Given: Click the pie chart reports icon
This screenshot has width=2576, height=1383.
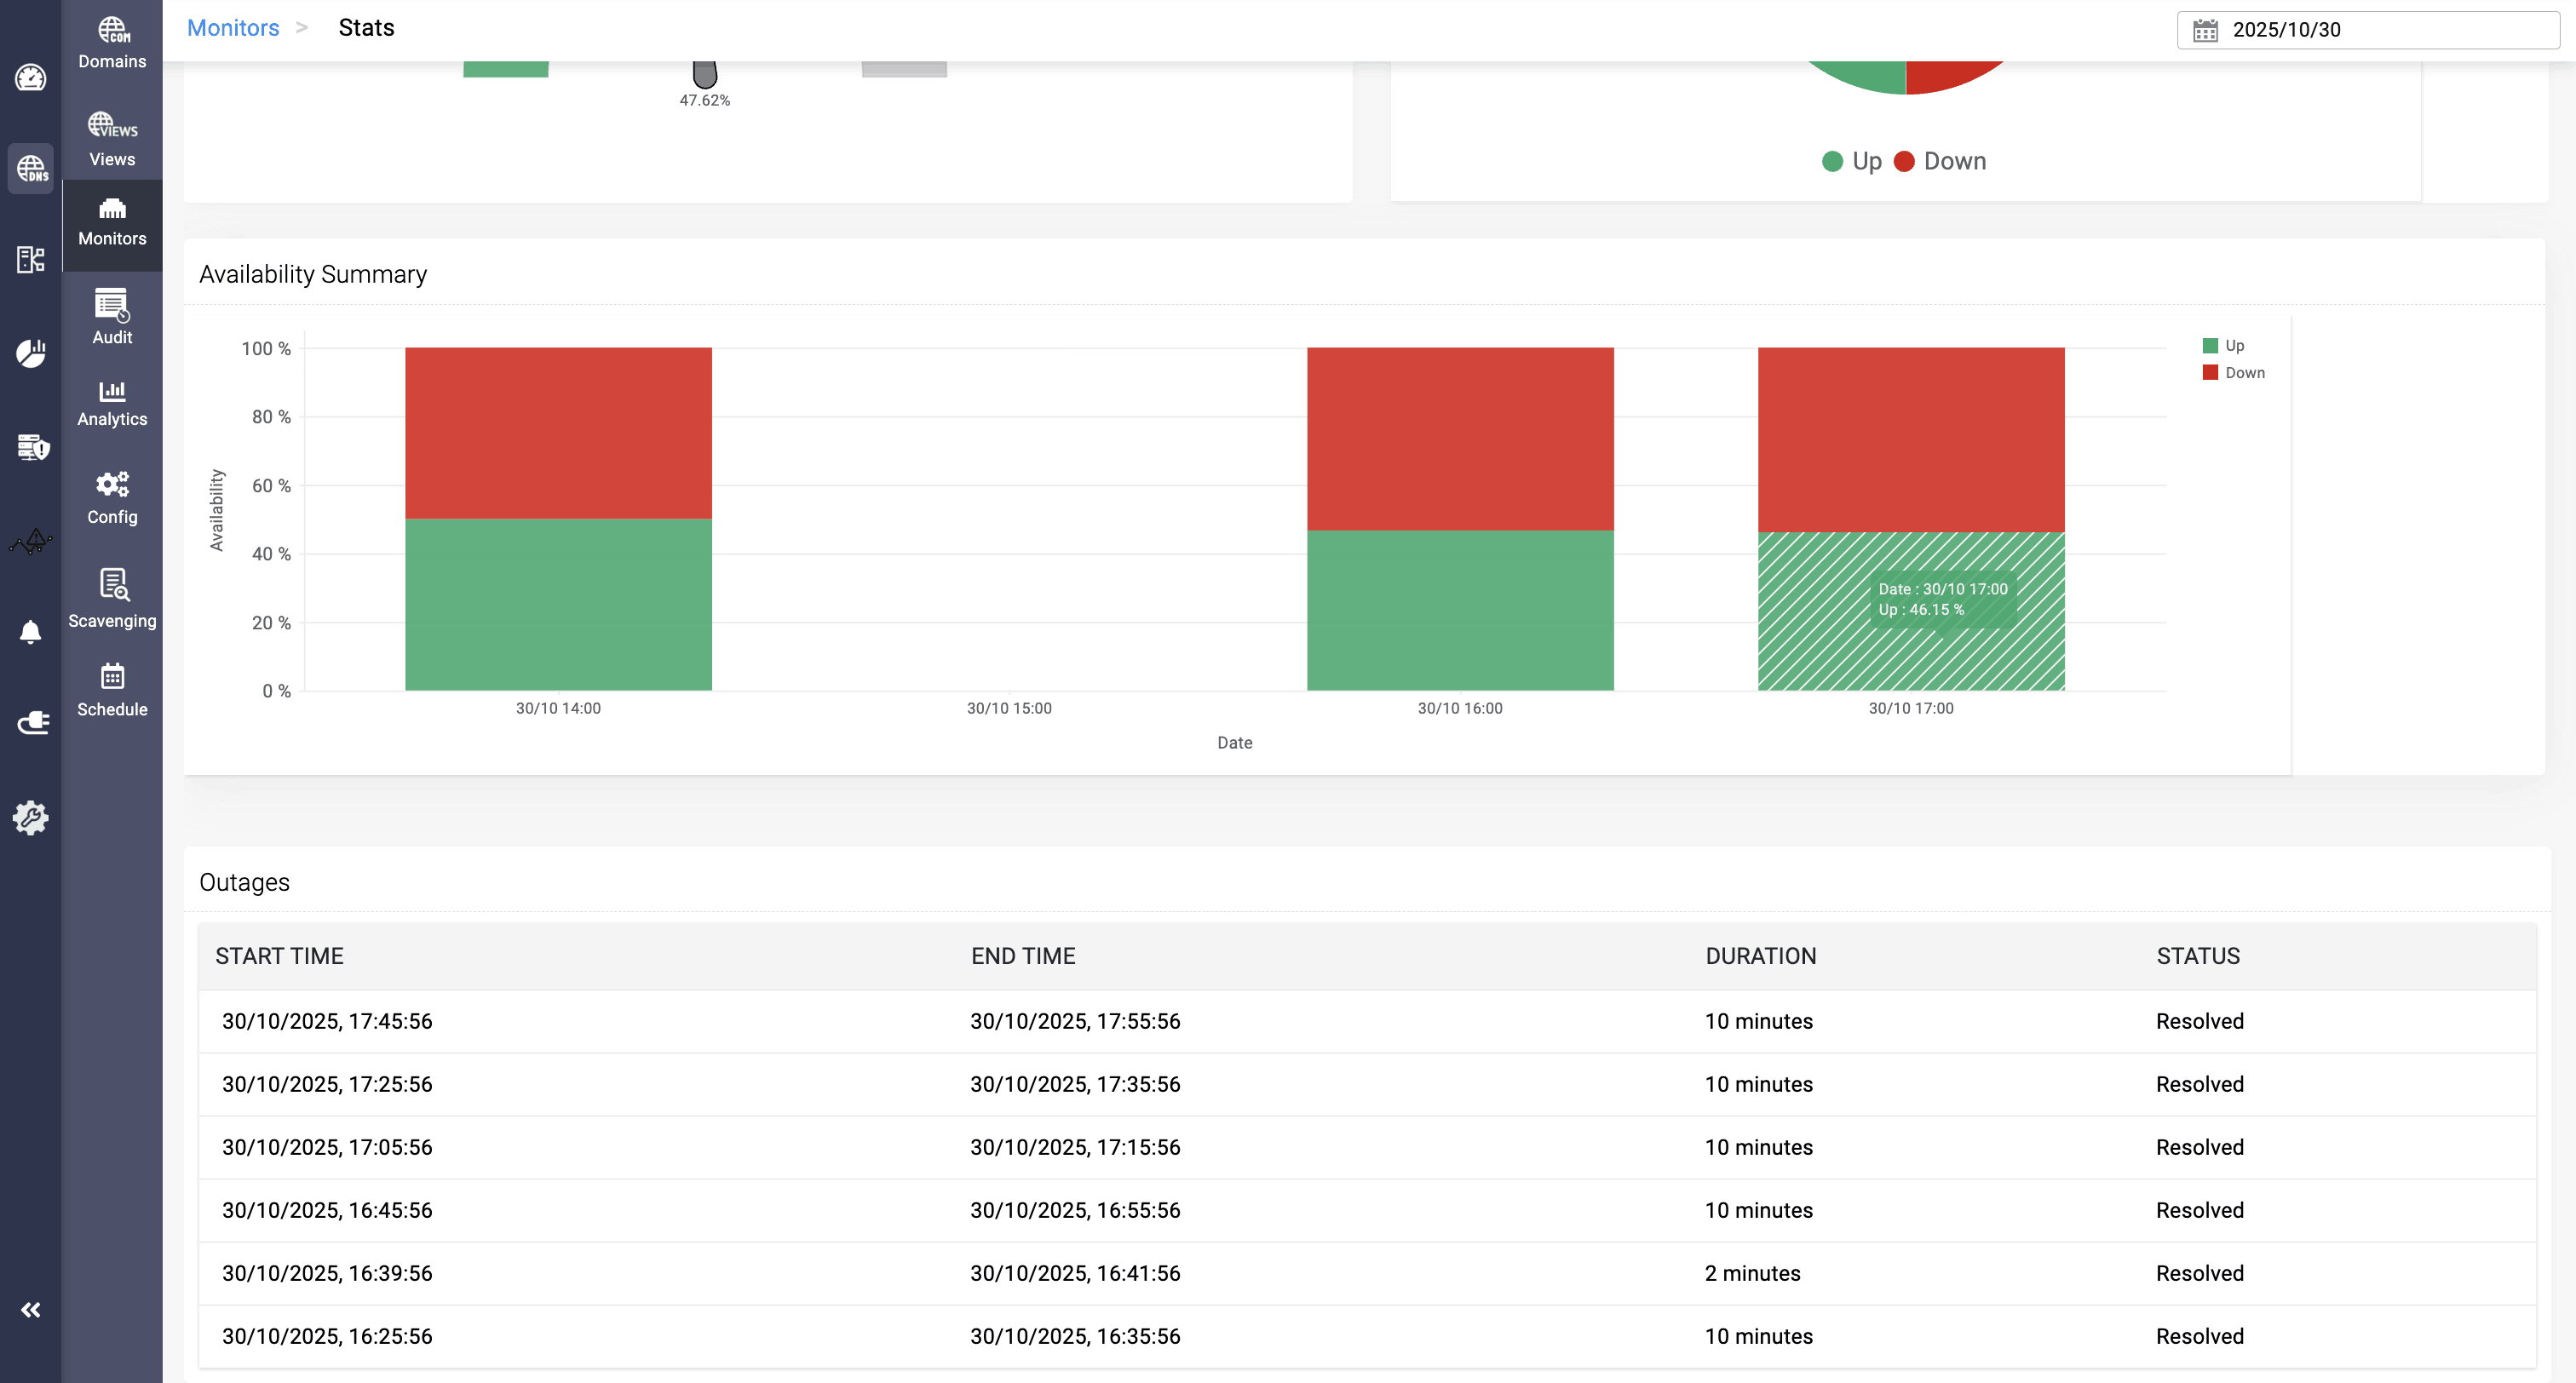Looking at the screenshot, I should tap(30, 353).
